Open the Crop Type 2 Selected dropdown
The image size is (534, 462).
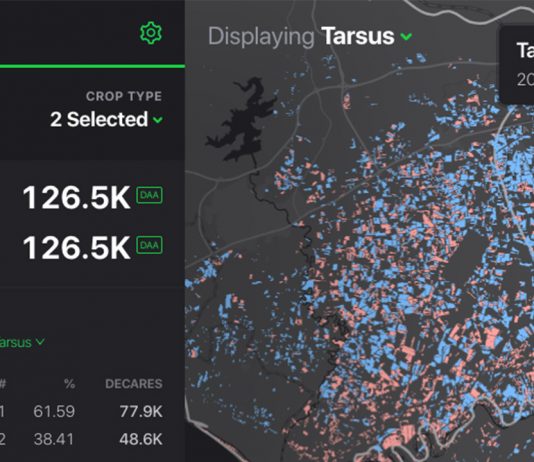107,120
